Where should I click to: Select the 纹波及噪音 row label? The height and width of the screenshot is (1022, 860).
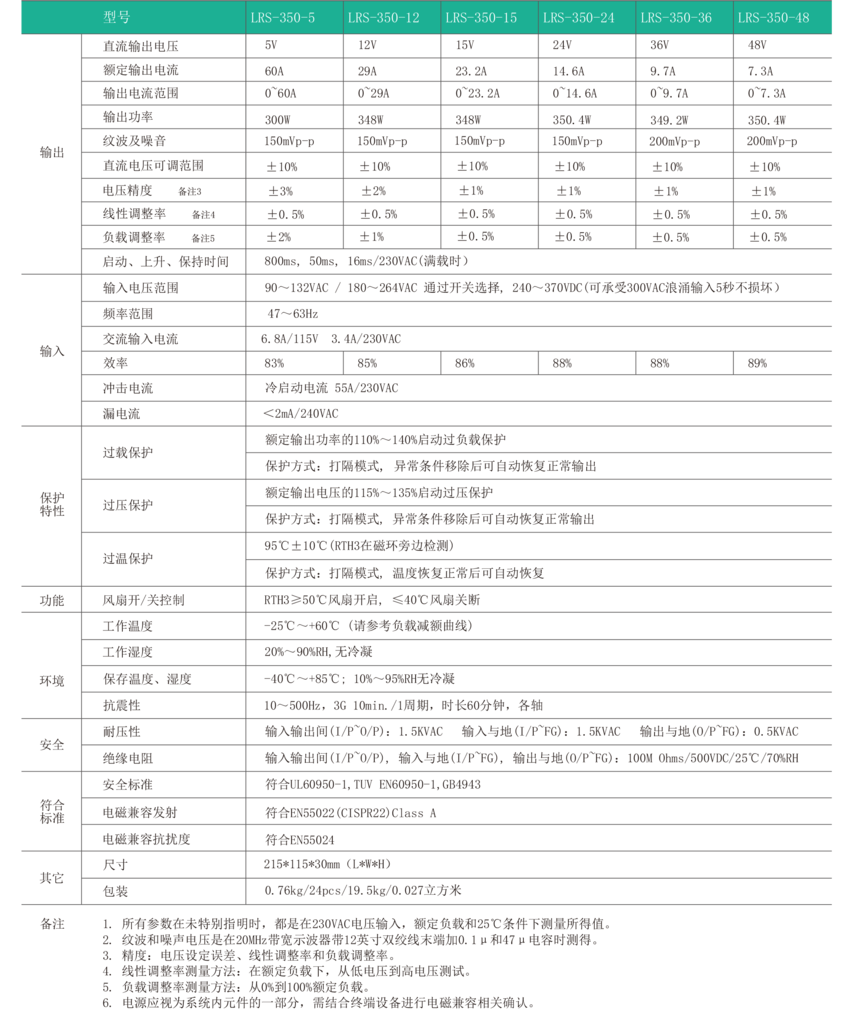coord(134,141)
